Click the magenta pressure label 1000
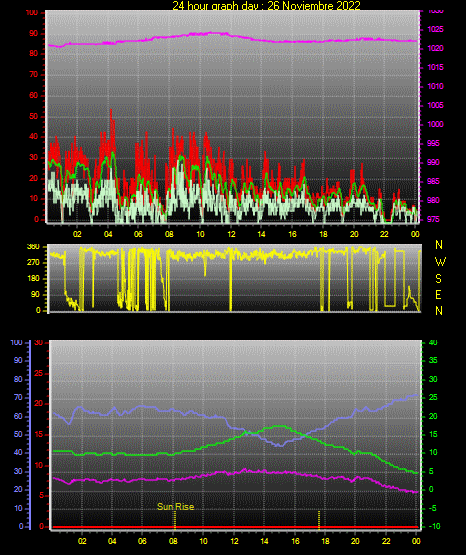The width and height of the screenshot is (466, 555). pos(435,124)
